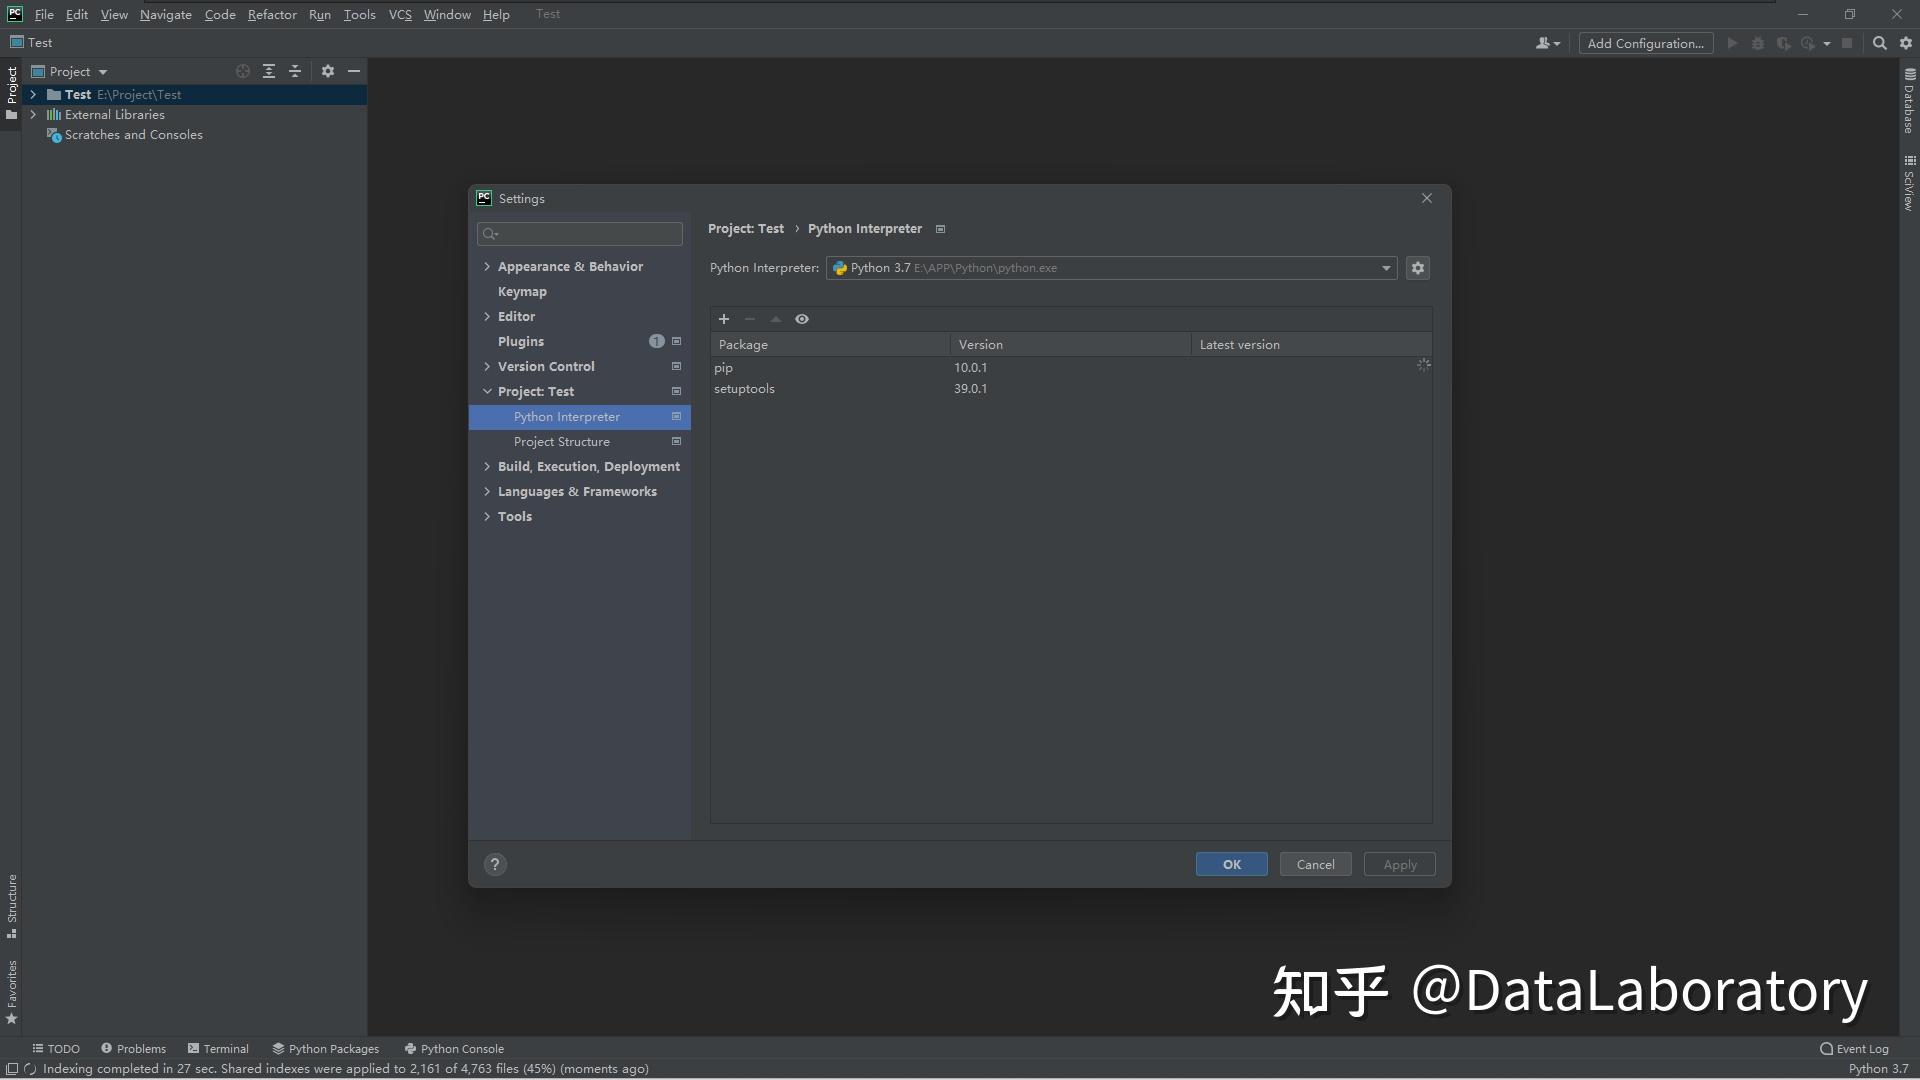Show early releases with the eye icon
Image resolution: width=1920 pixels, height=1080 pixels.
[x=802, y=318]
